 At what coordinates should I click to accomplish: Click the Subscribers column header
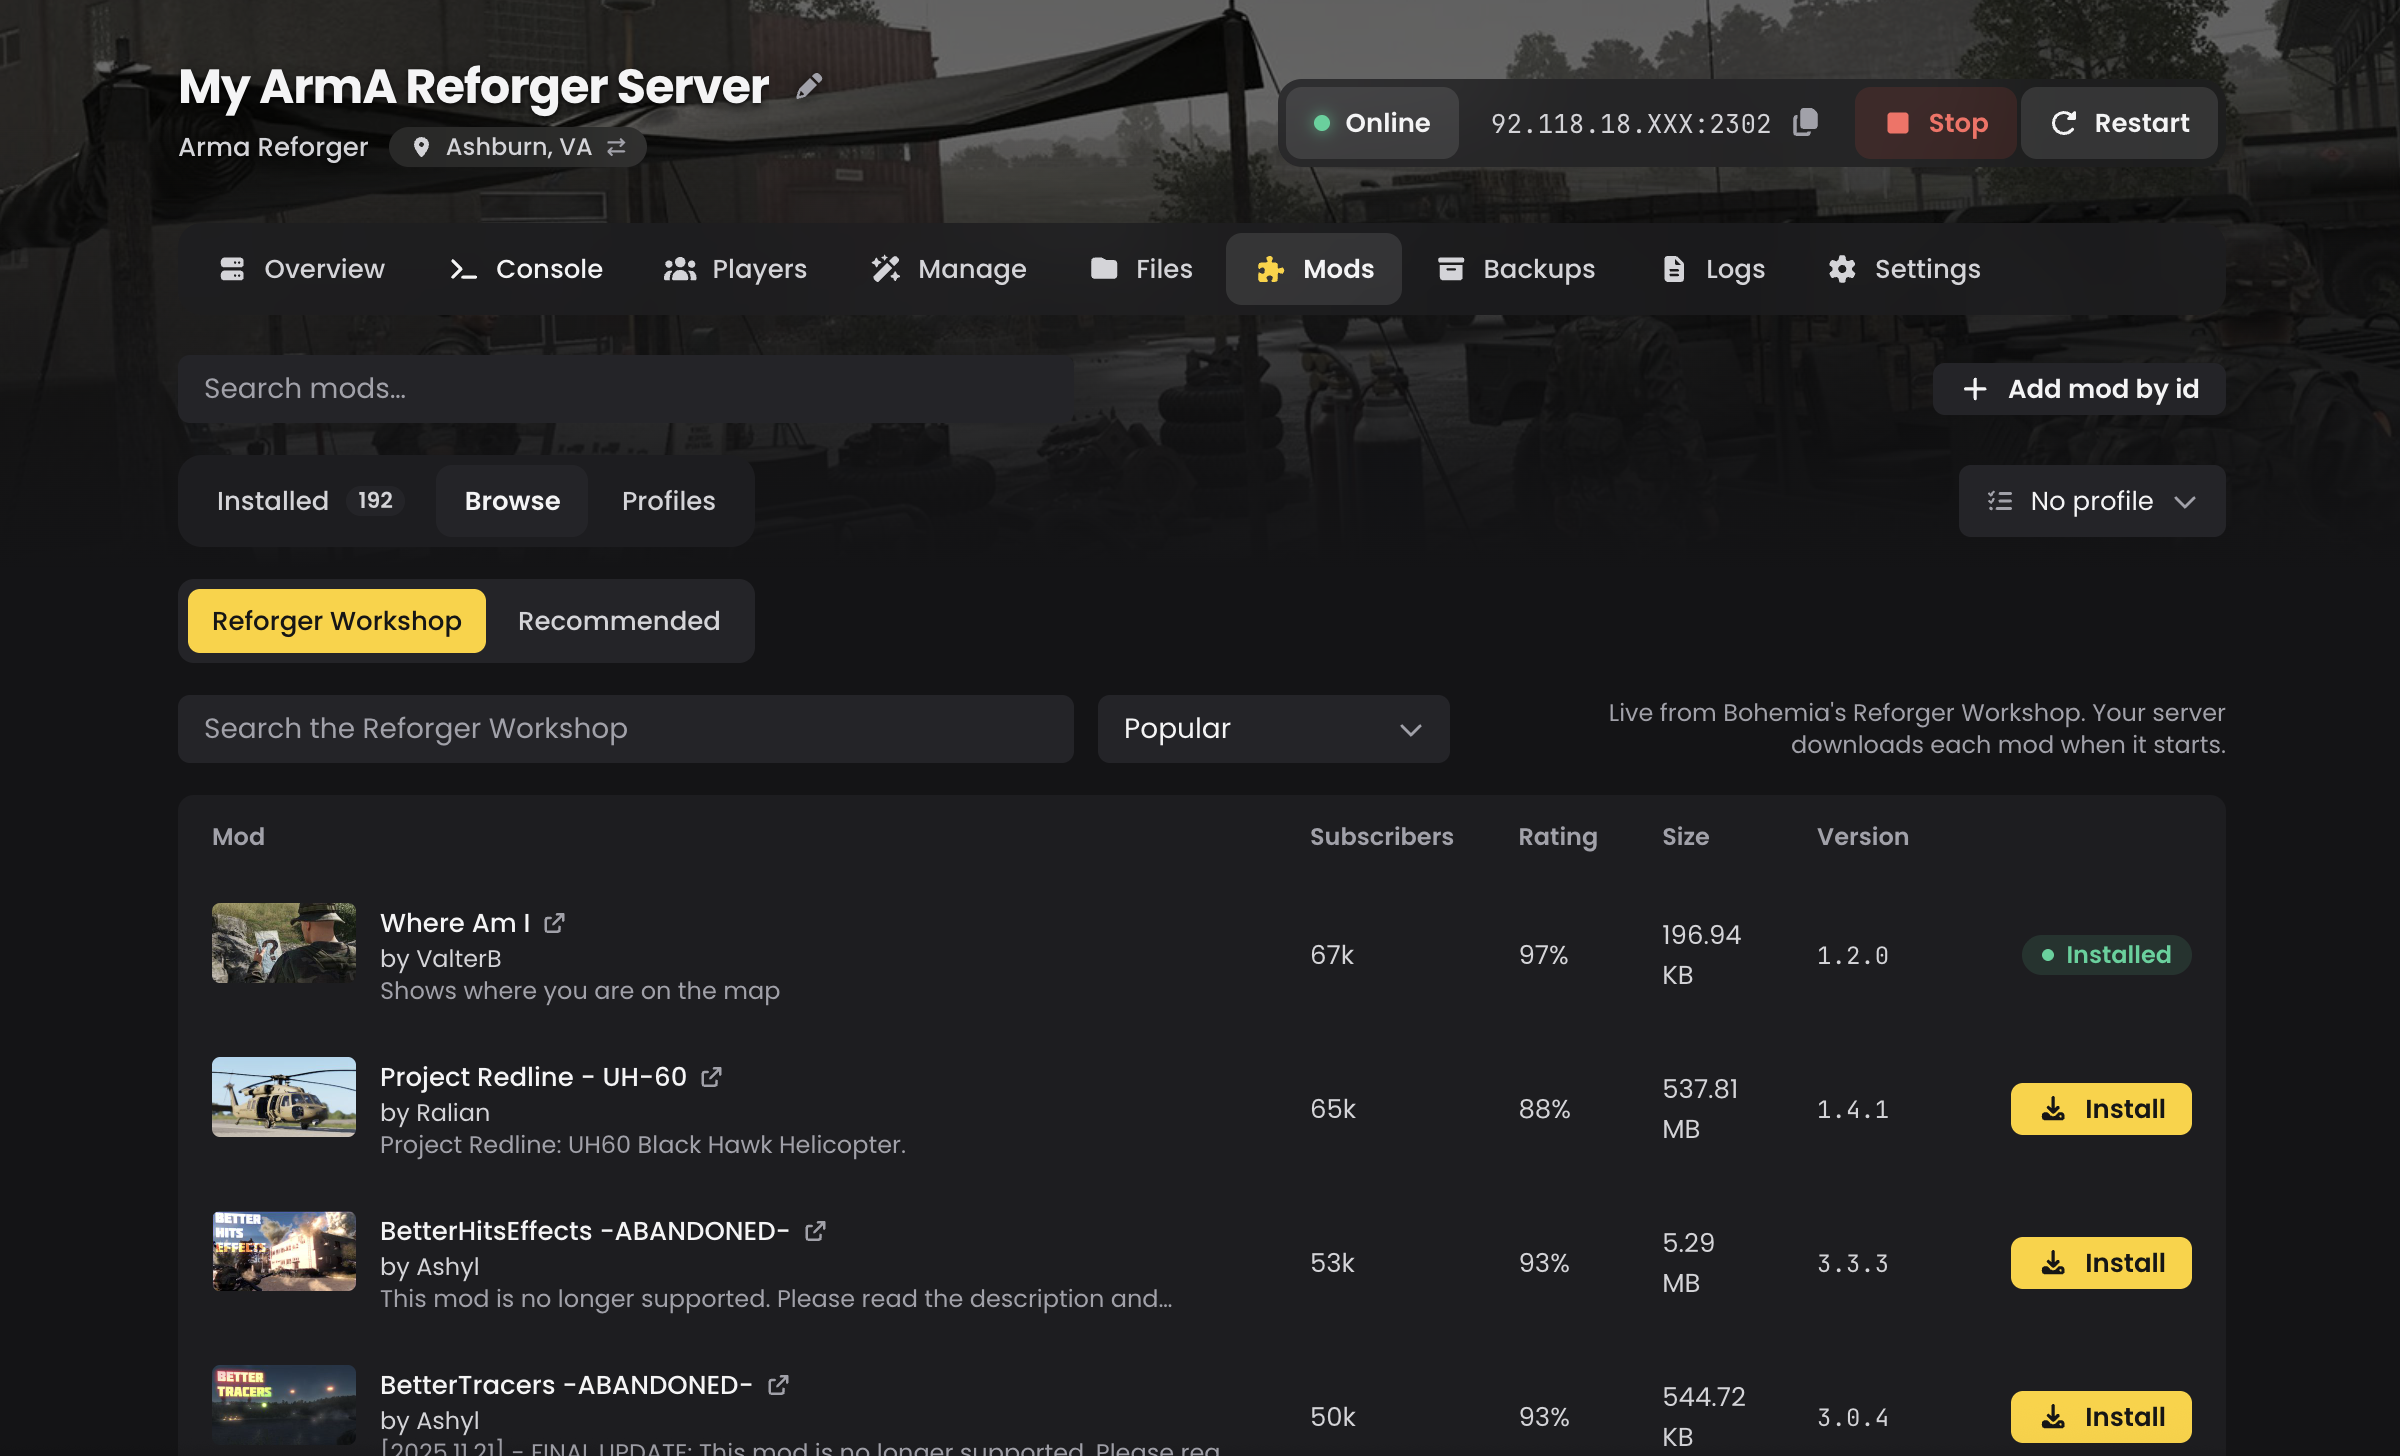point(1382,837)
